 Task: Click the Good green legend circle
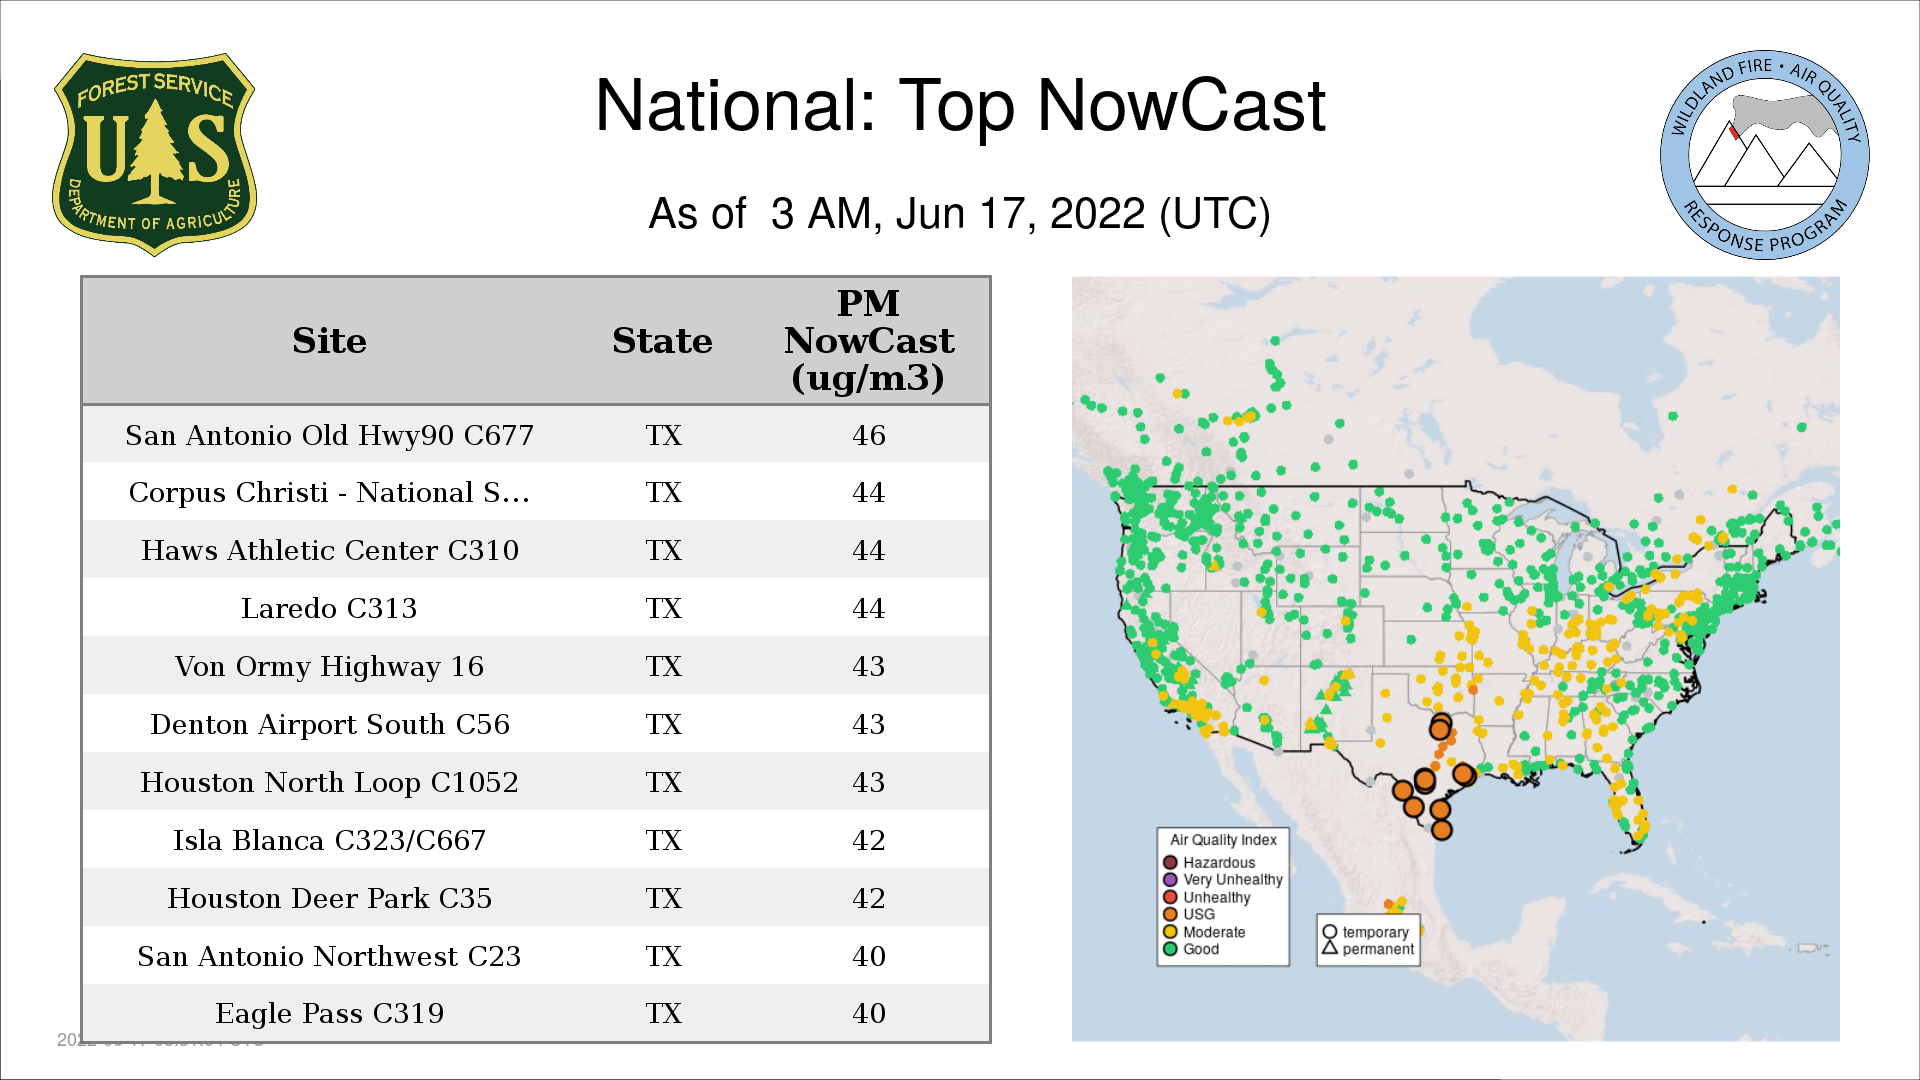tap(1170, 949)
